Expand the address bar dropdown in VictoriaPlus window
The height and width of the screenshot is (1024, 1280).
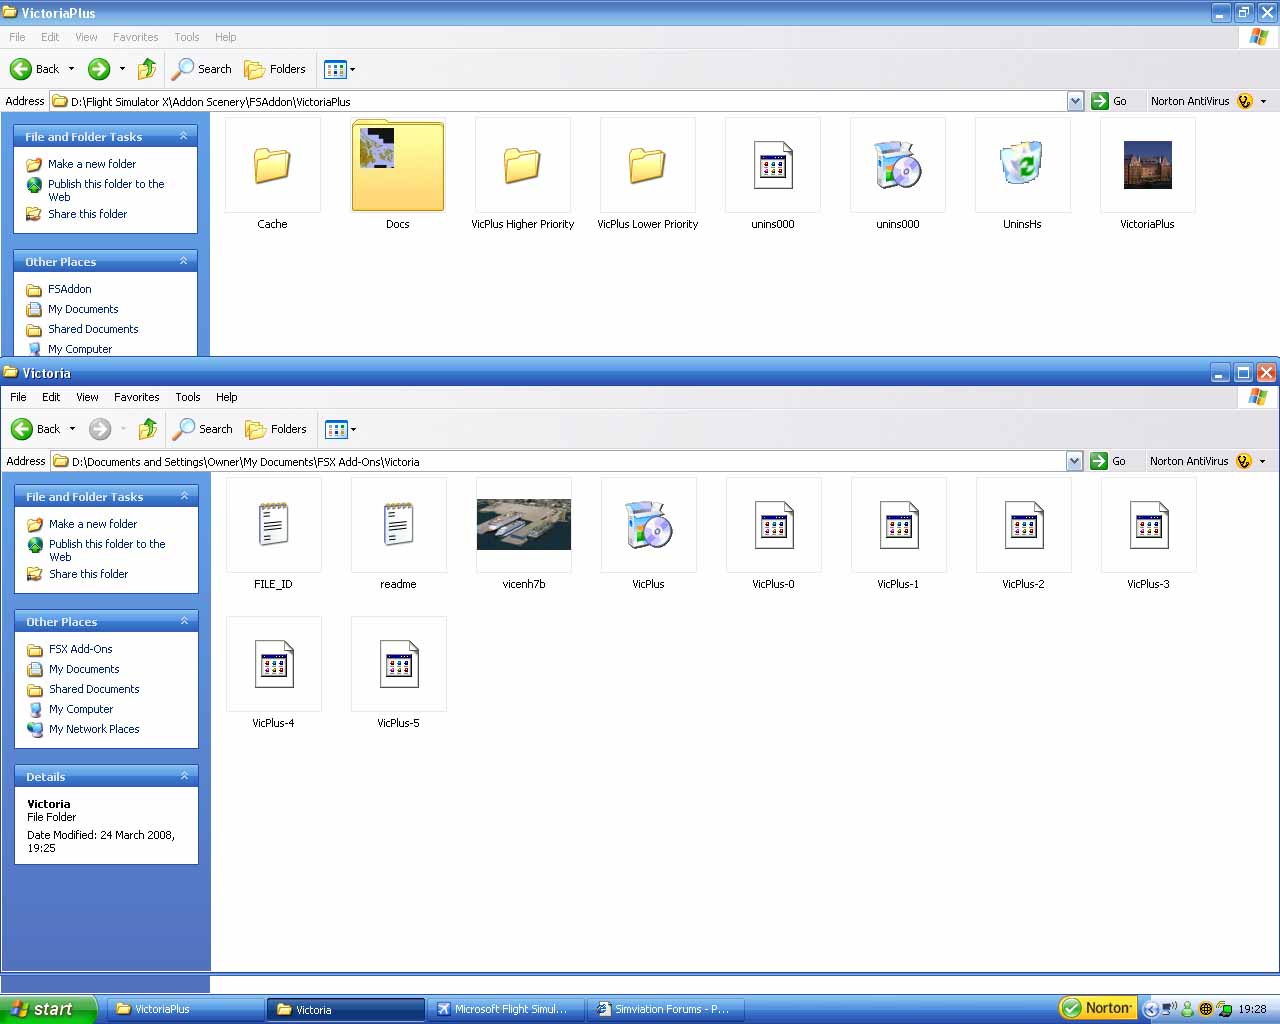coord(1075,101)
